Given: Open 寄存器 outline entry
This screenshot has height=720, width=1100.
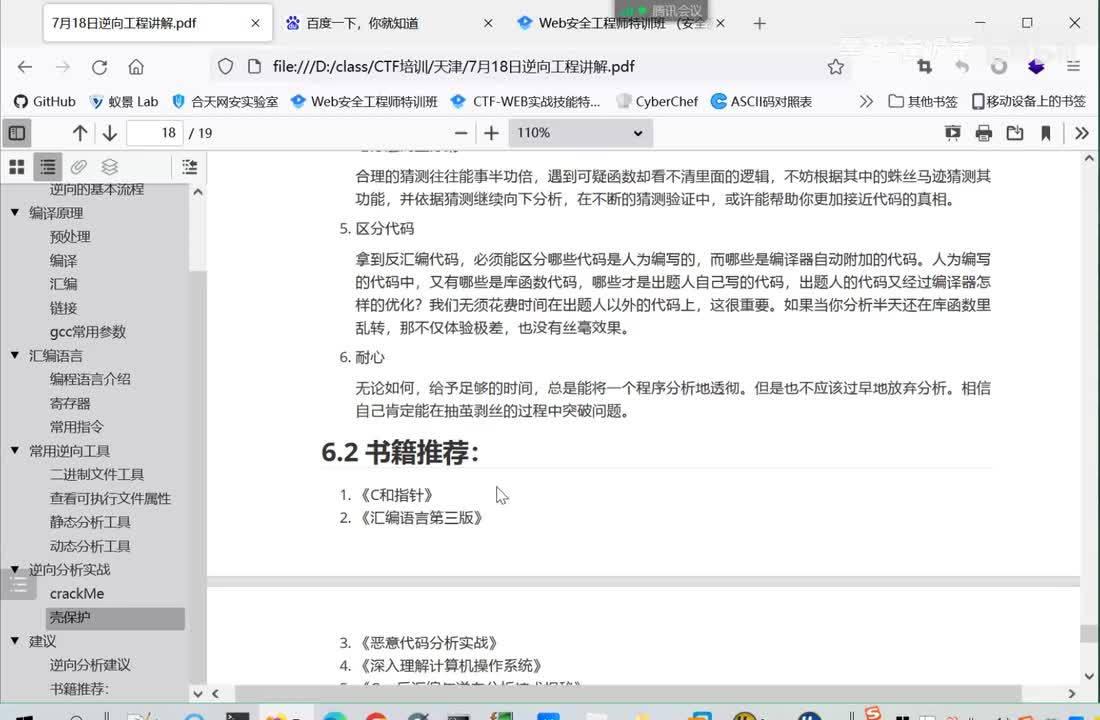Looking at the screenshot, I should tap(70, 404).
